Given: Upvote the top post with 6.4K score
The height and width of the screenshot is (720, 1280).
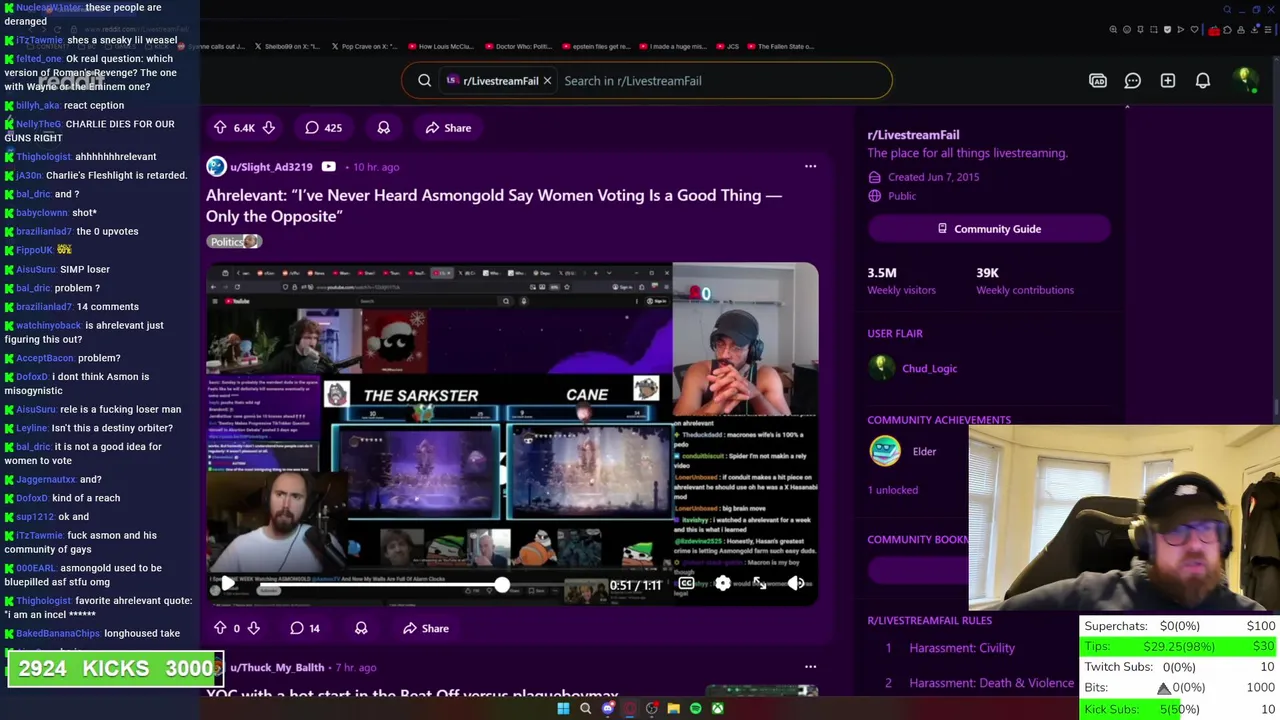Looking at the screenshot, I should point(220,128).
